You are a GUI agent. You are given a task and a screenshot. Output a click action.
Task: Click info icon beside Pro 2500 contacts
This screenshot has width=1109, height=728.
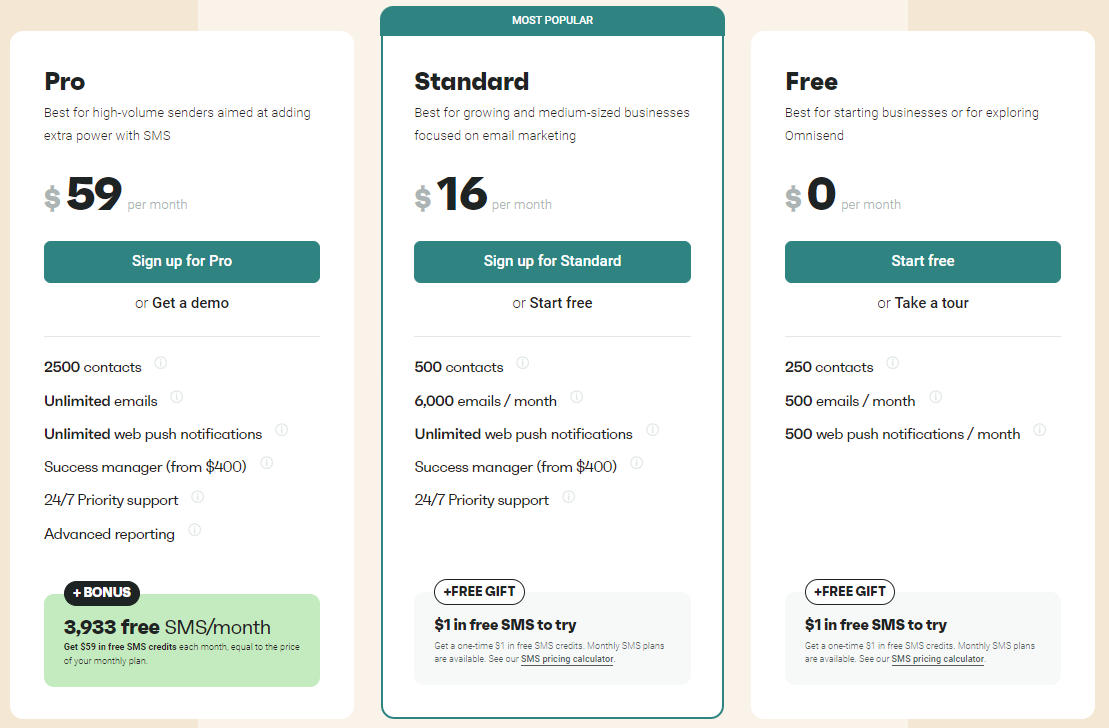pos(160,364)
